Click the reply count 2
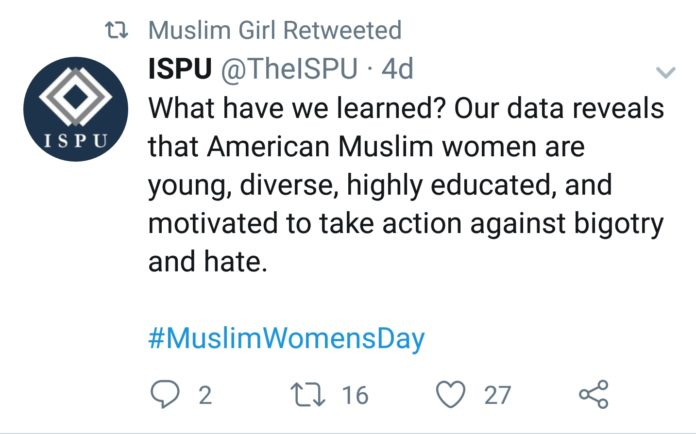The width and height of the screenshot is (696, 434). (205, 395)
